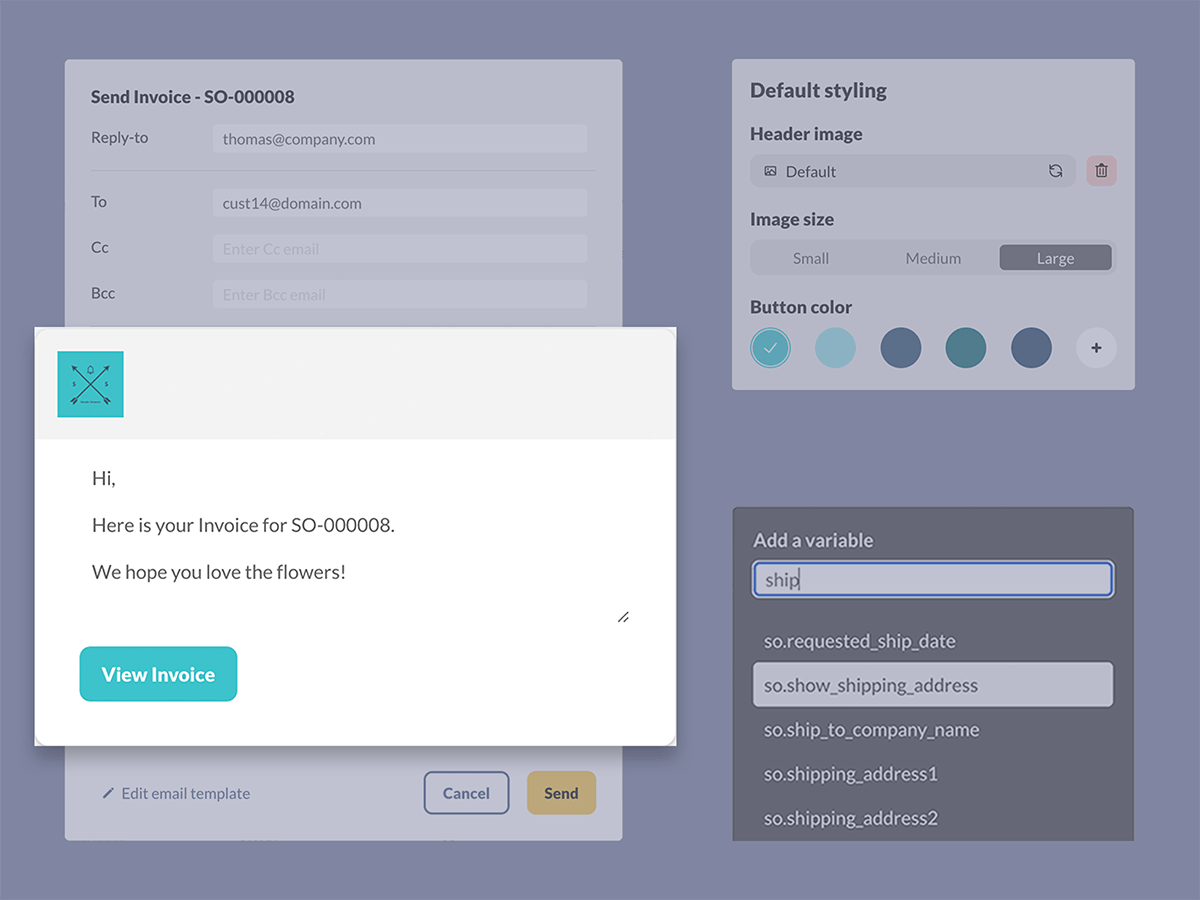Pick so.requested_ship_date variable
The image size is (1200, 900).
[860, 641]
